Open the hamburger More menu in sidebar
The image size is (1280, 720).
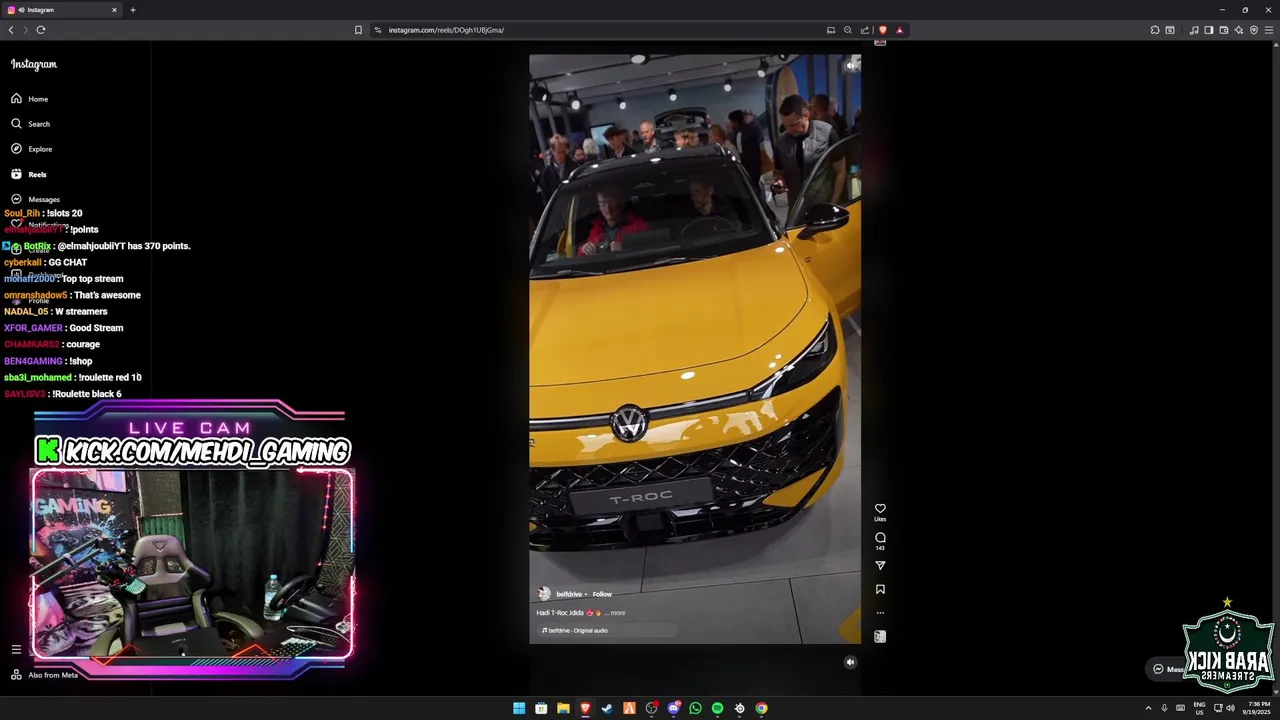click(x=16, y=649)
